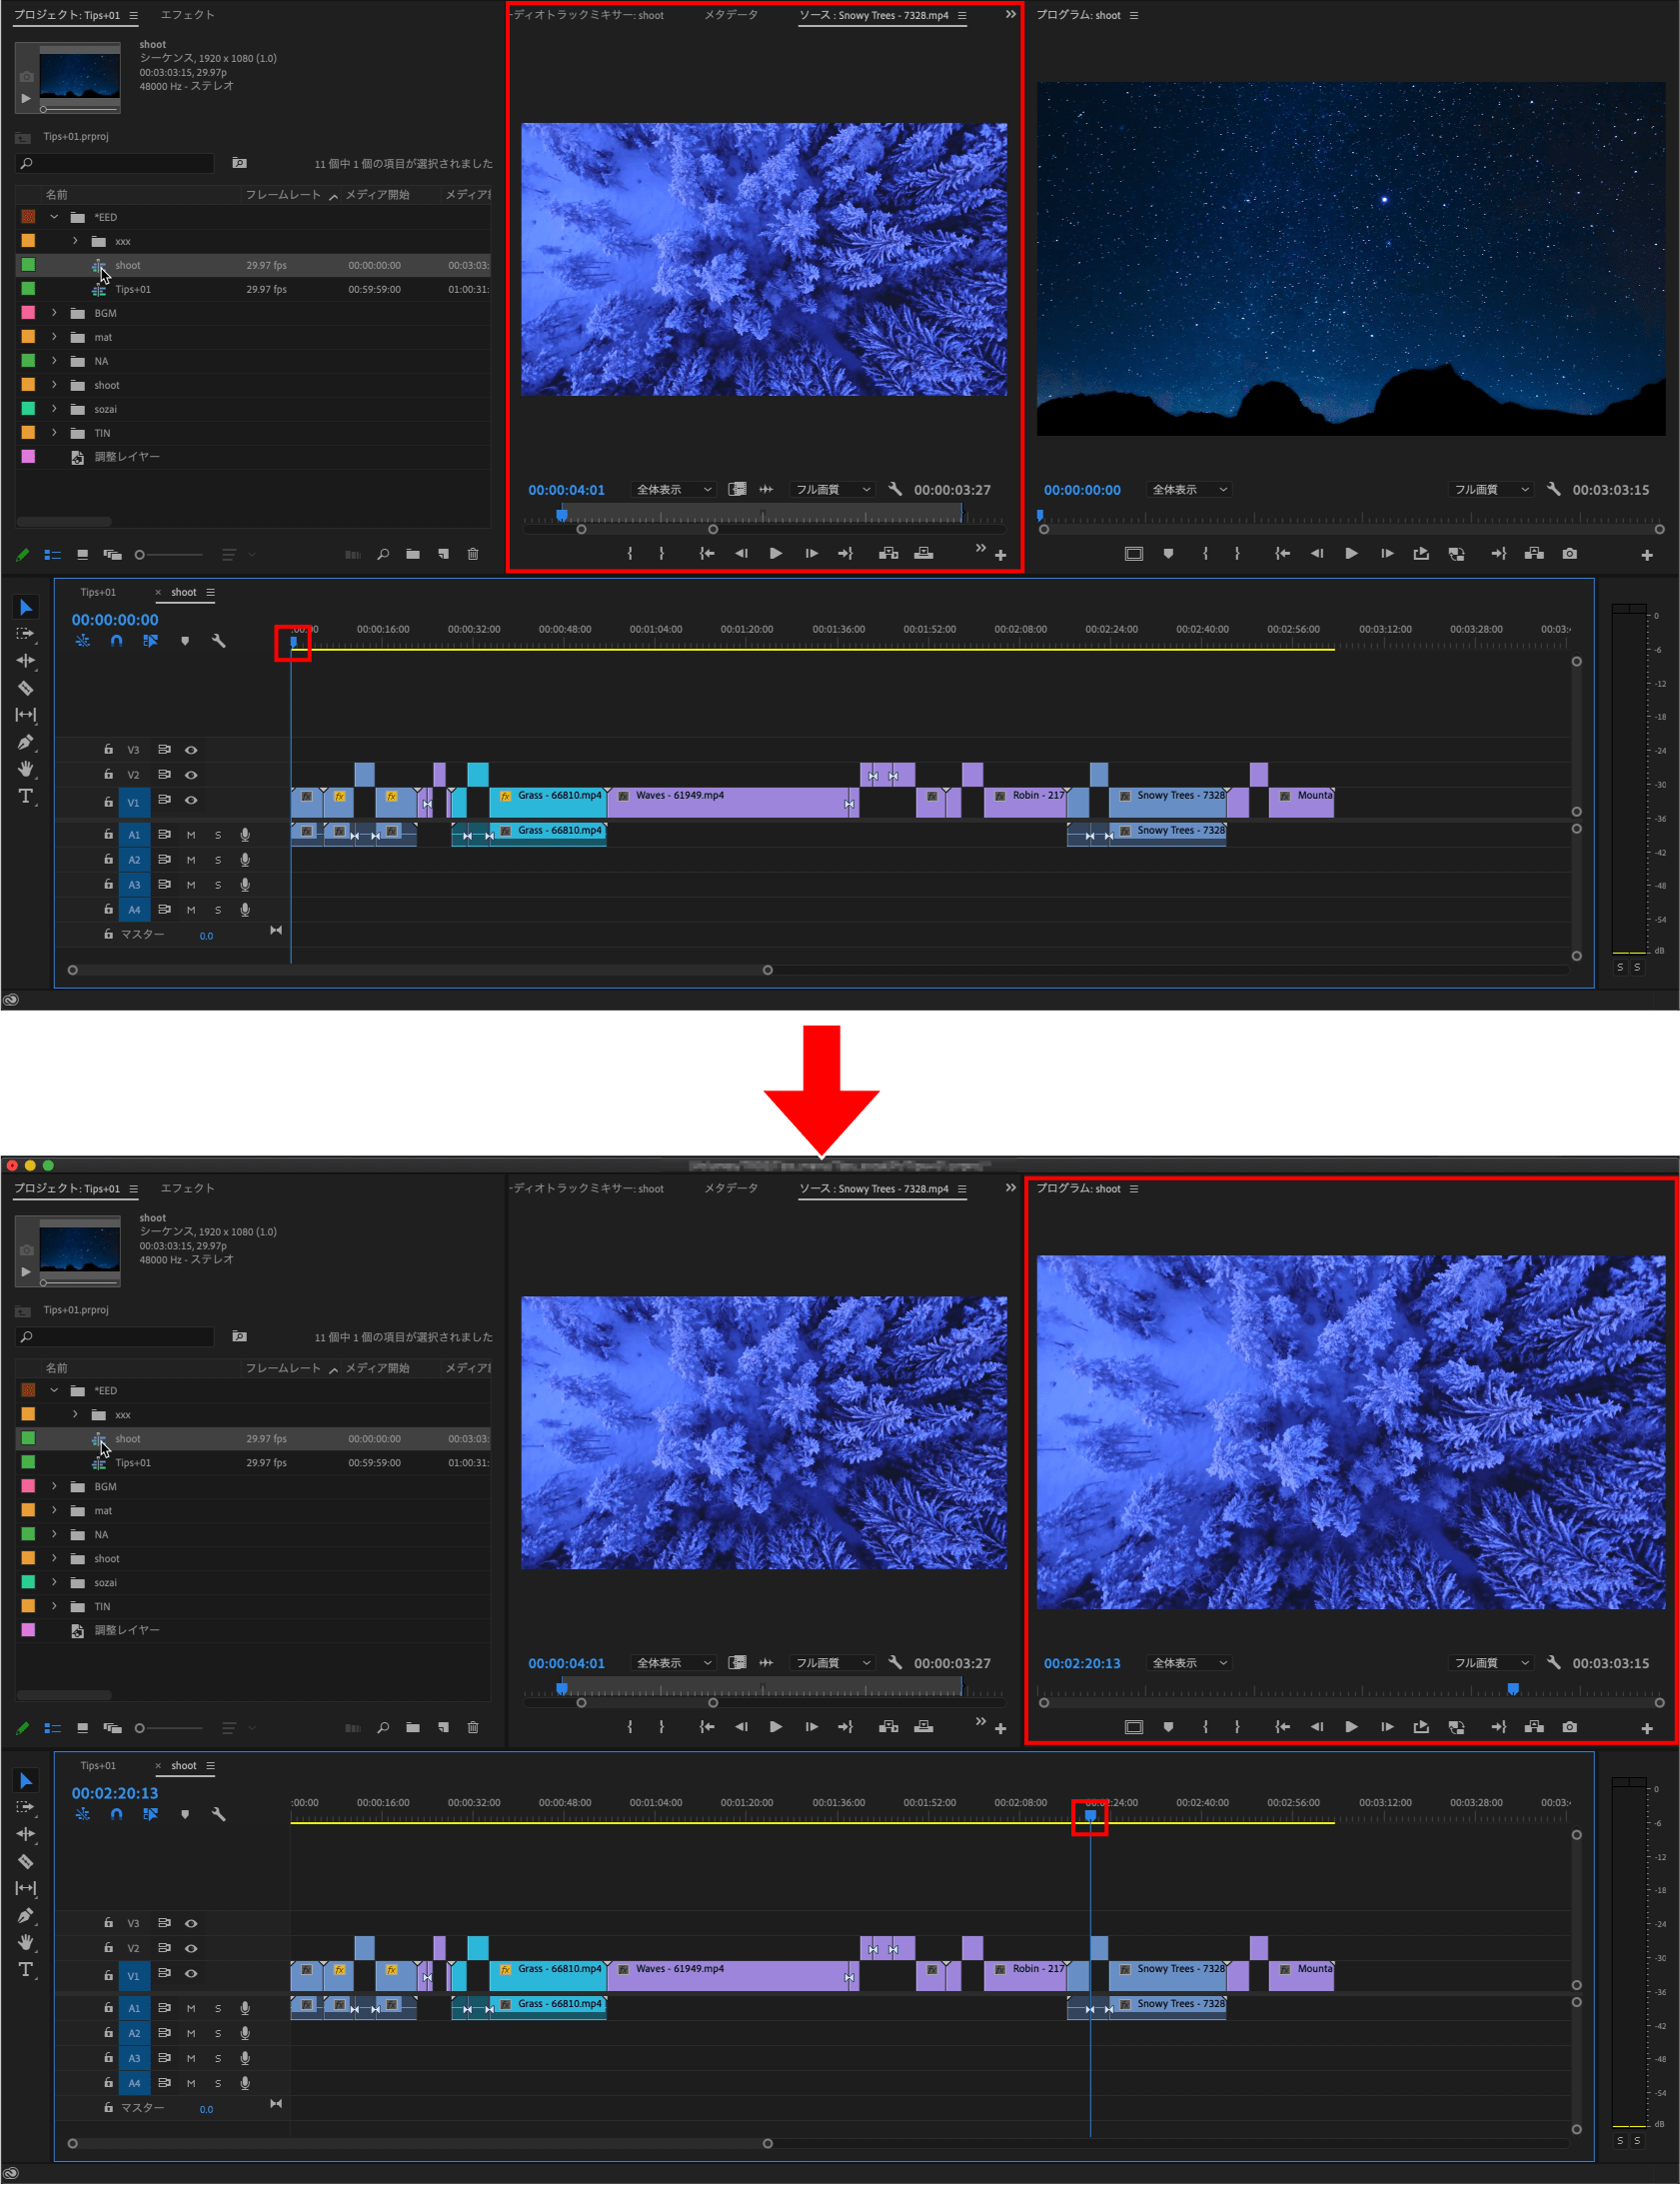Click source Insert button, upper screenshot
Viewport: 1680px width, 2185px height.
pyautogui.click(x=888, y=553)
